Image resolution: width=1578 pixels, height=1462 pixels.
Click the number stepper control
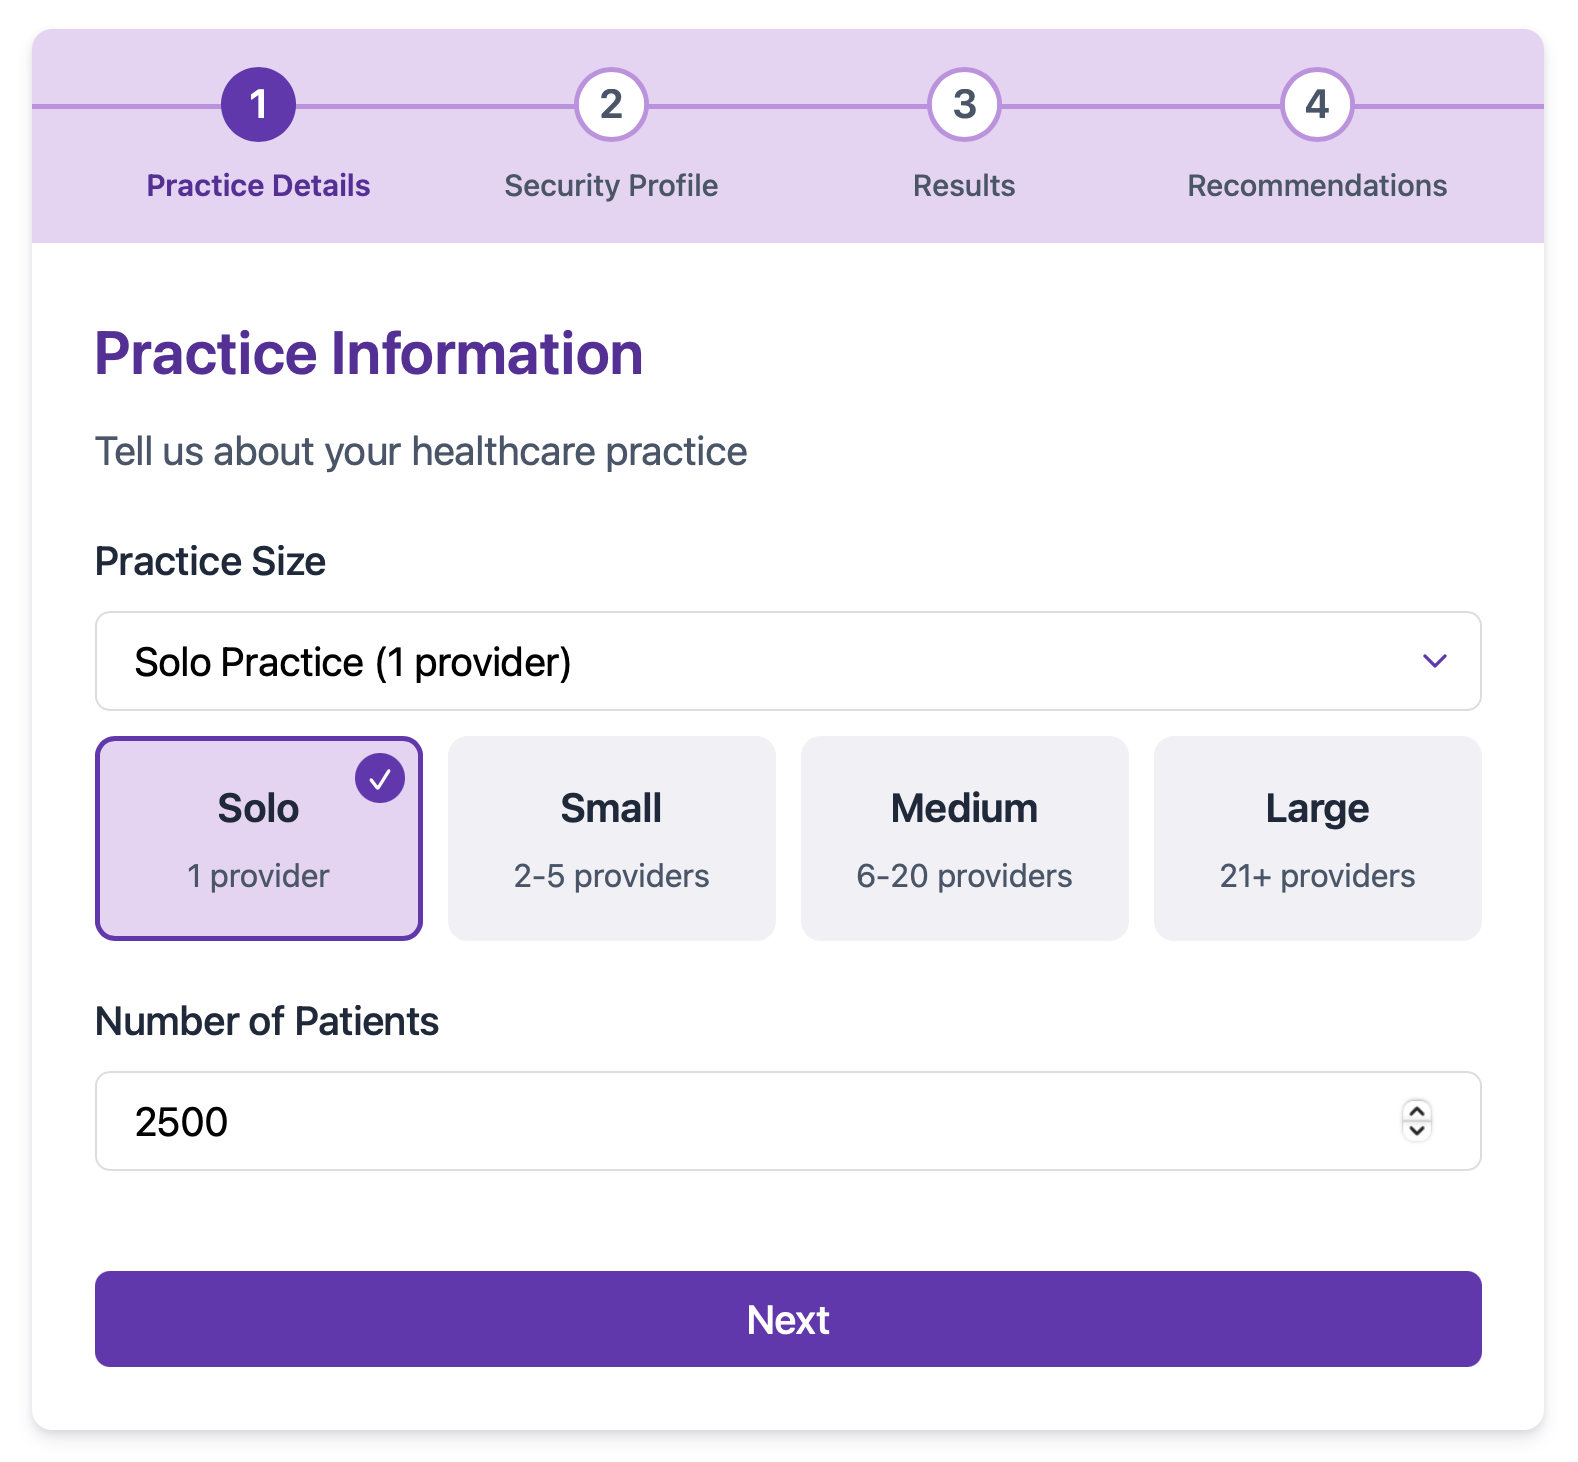coord(1416,1121)
